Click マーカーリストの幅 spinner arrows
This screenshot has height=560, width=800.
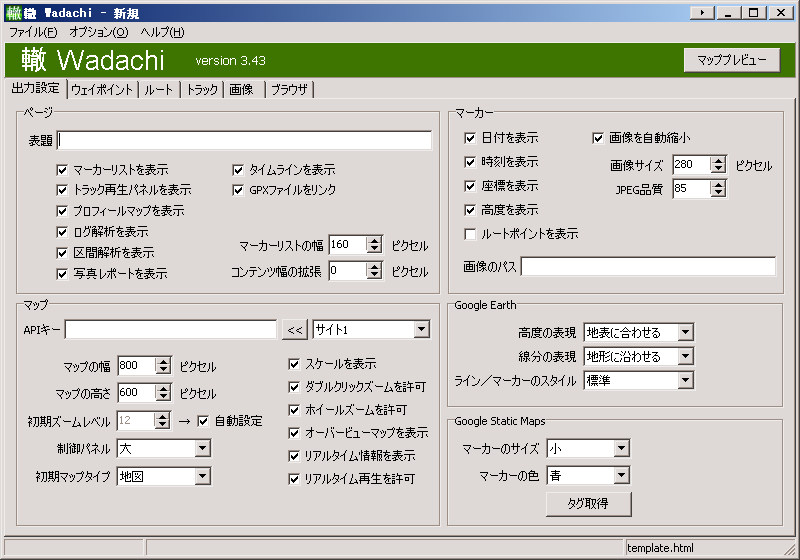[x=374, y=245]
